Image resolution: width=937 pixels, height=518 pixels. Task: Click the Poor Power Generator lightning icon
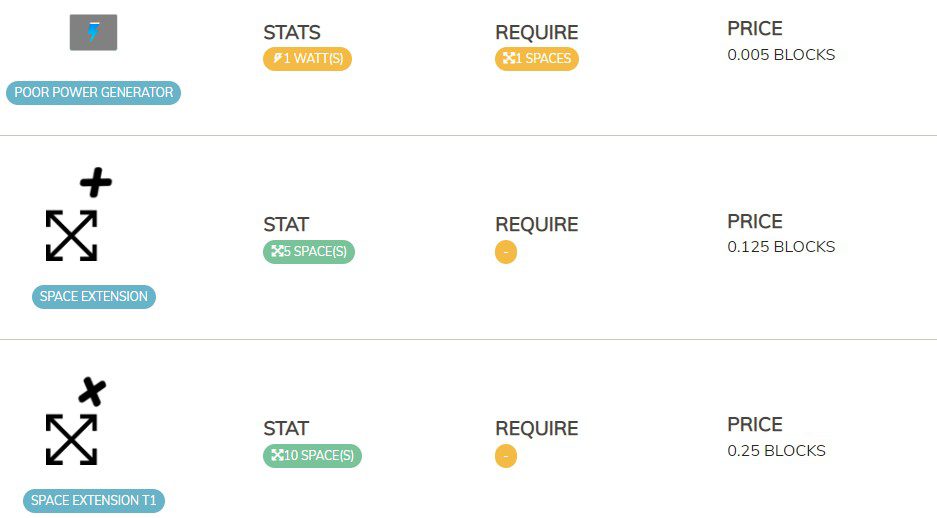[93, 32]
